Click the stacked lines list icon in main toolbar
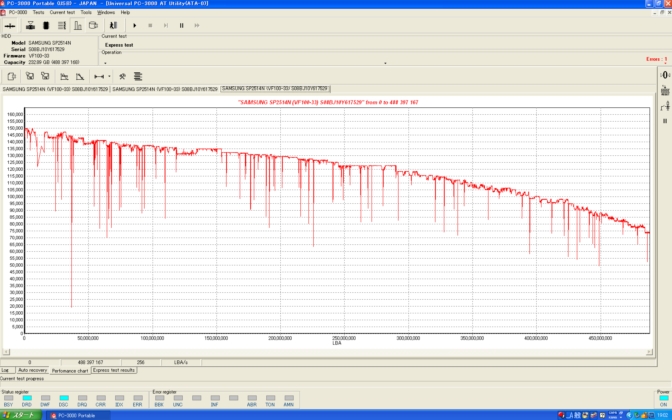 pyautogui.click(x=62, y=26)
